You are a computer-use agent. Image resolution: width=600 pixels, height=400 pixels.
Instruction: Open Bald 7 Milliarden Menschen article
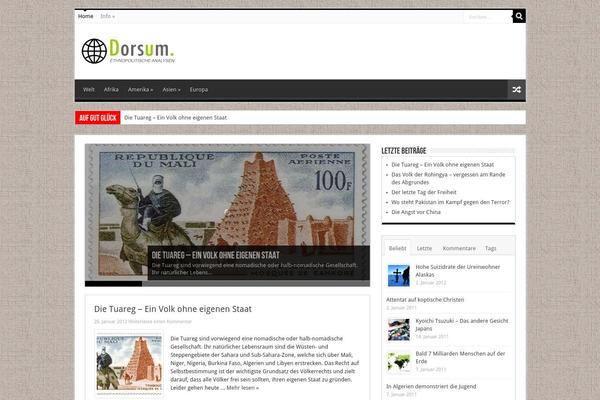pyautogui.click(x=460, y=357)
